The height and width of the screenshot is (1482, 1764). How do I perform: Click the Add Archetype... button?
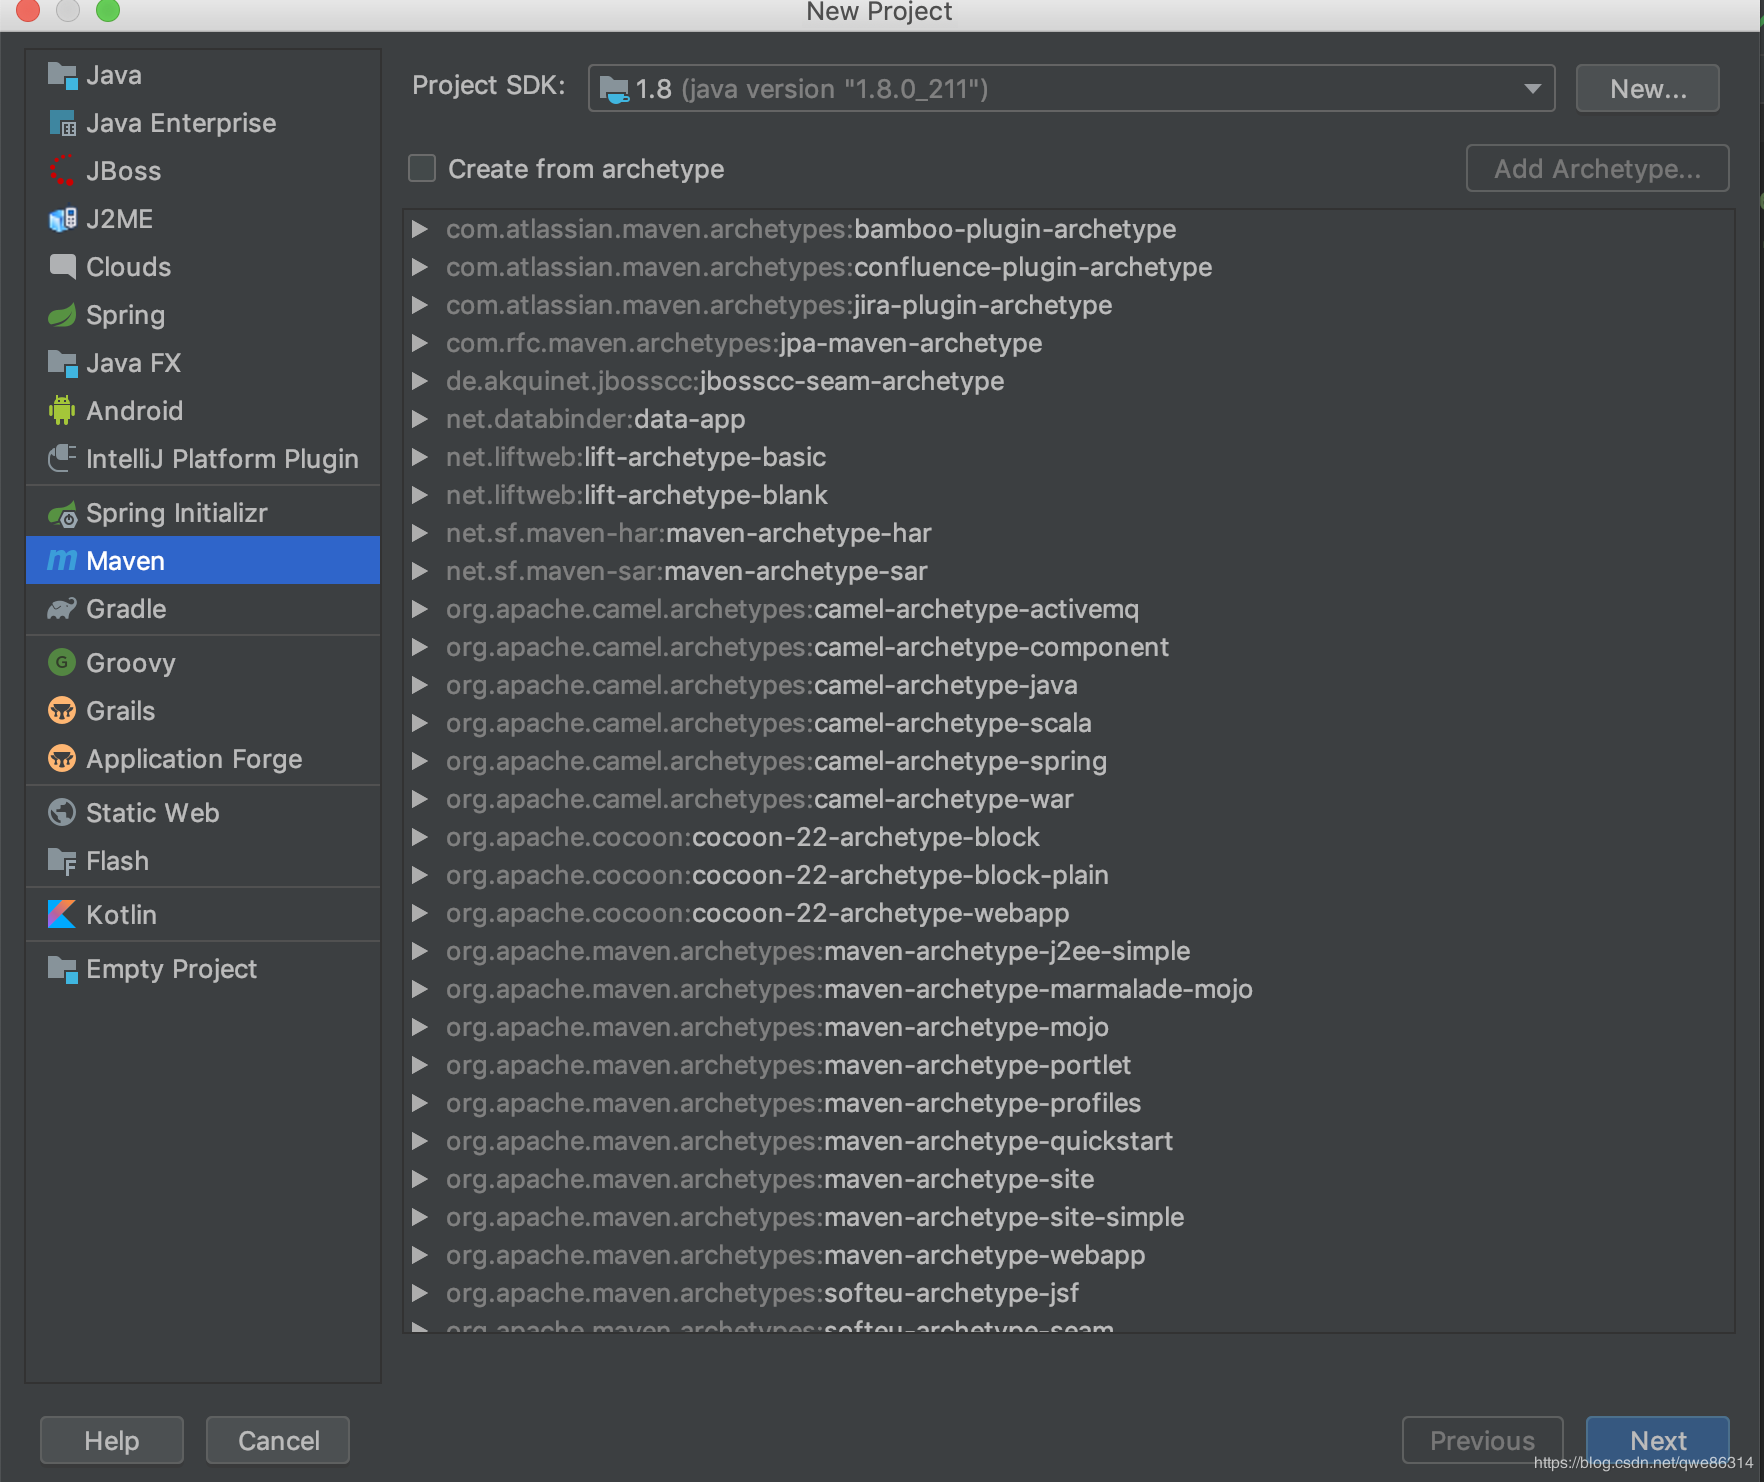coord(1597,168)
